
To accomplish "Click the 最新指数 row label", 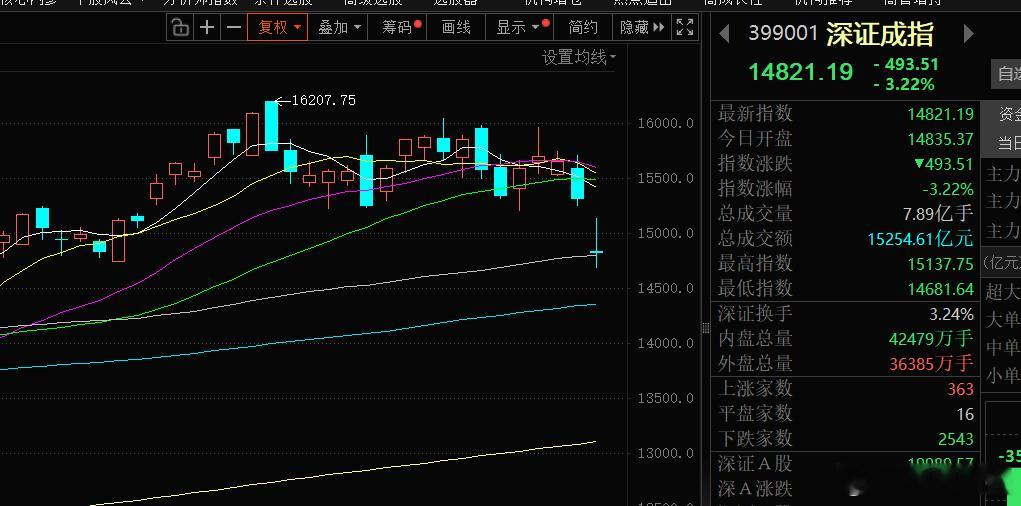I will pyautogui.click(x=755, y=113).
